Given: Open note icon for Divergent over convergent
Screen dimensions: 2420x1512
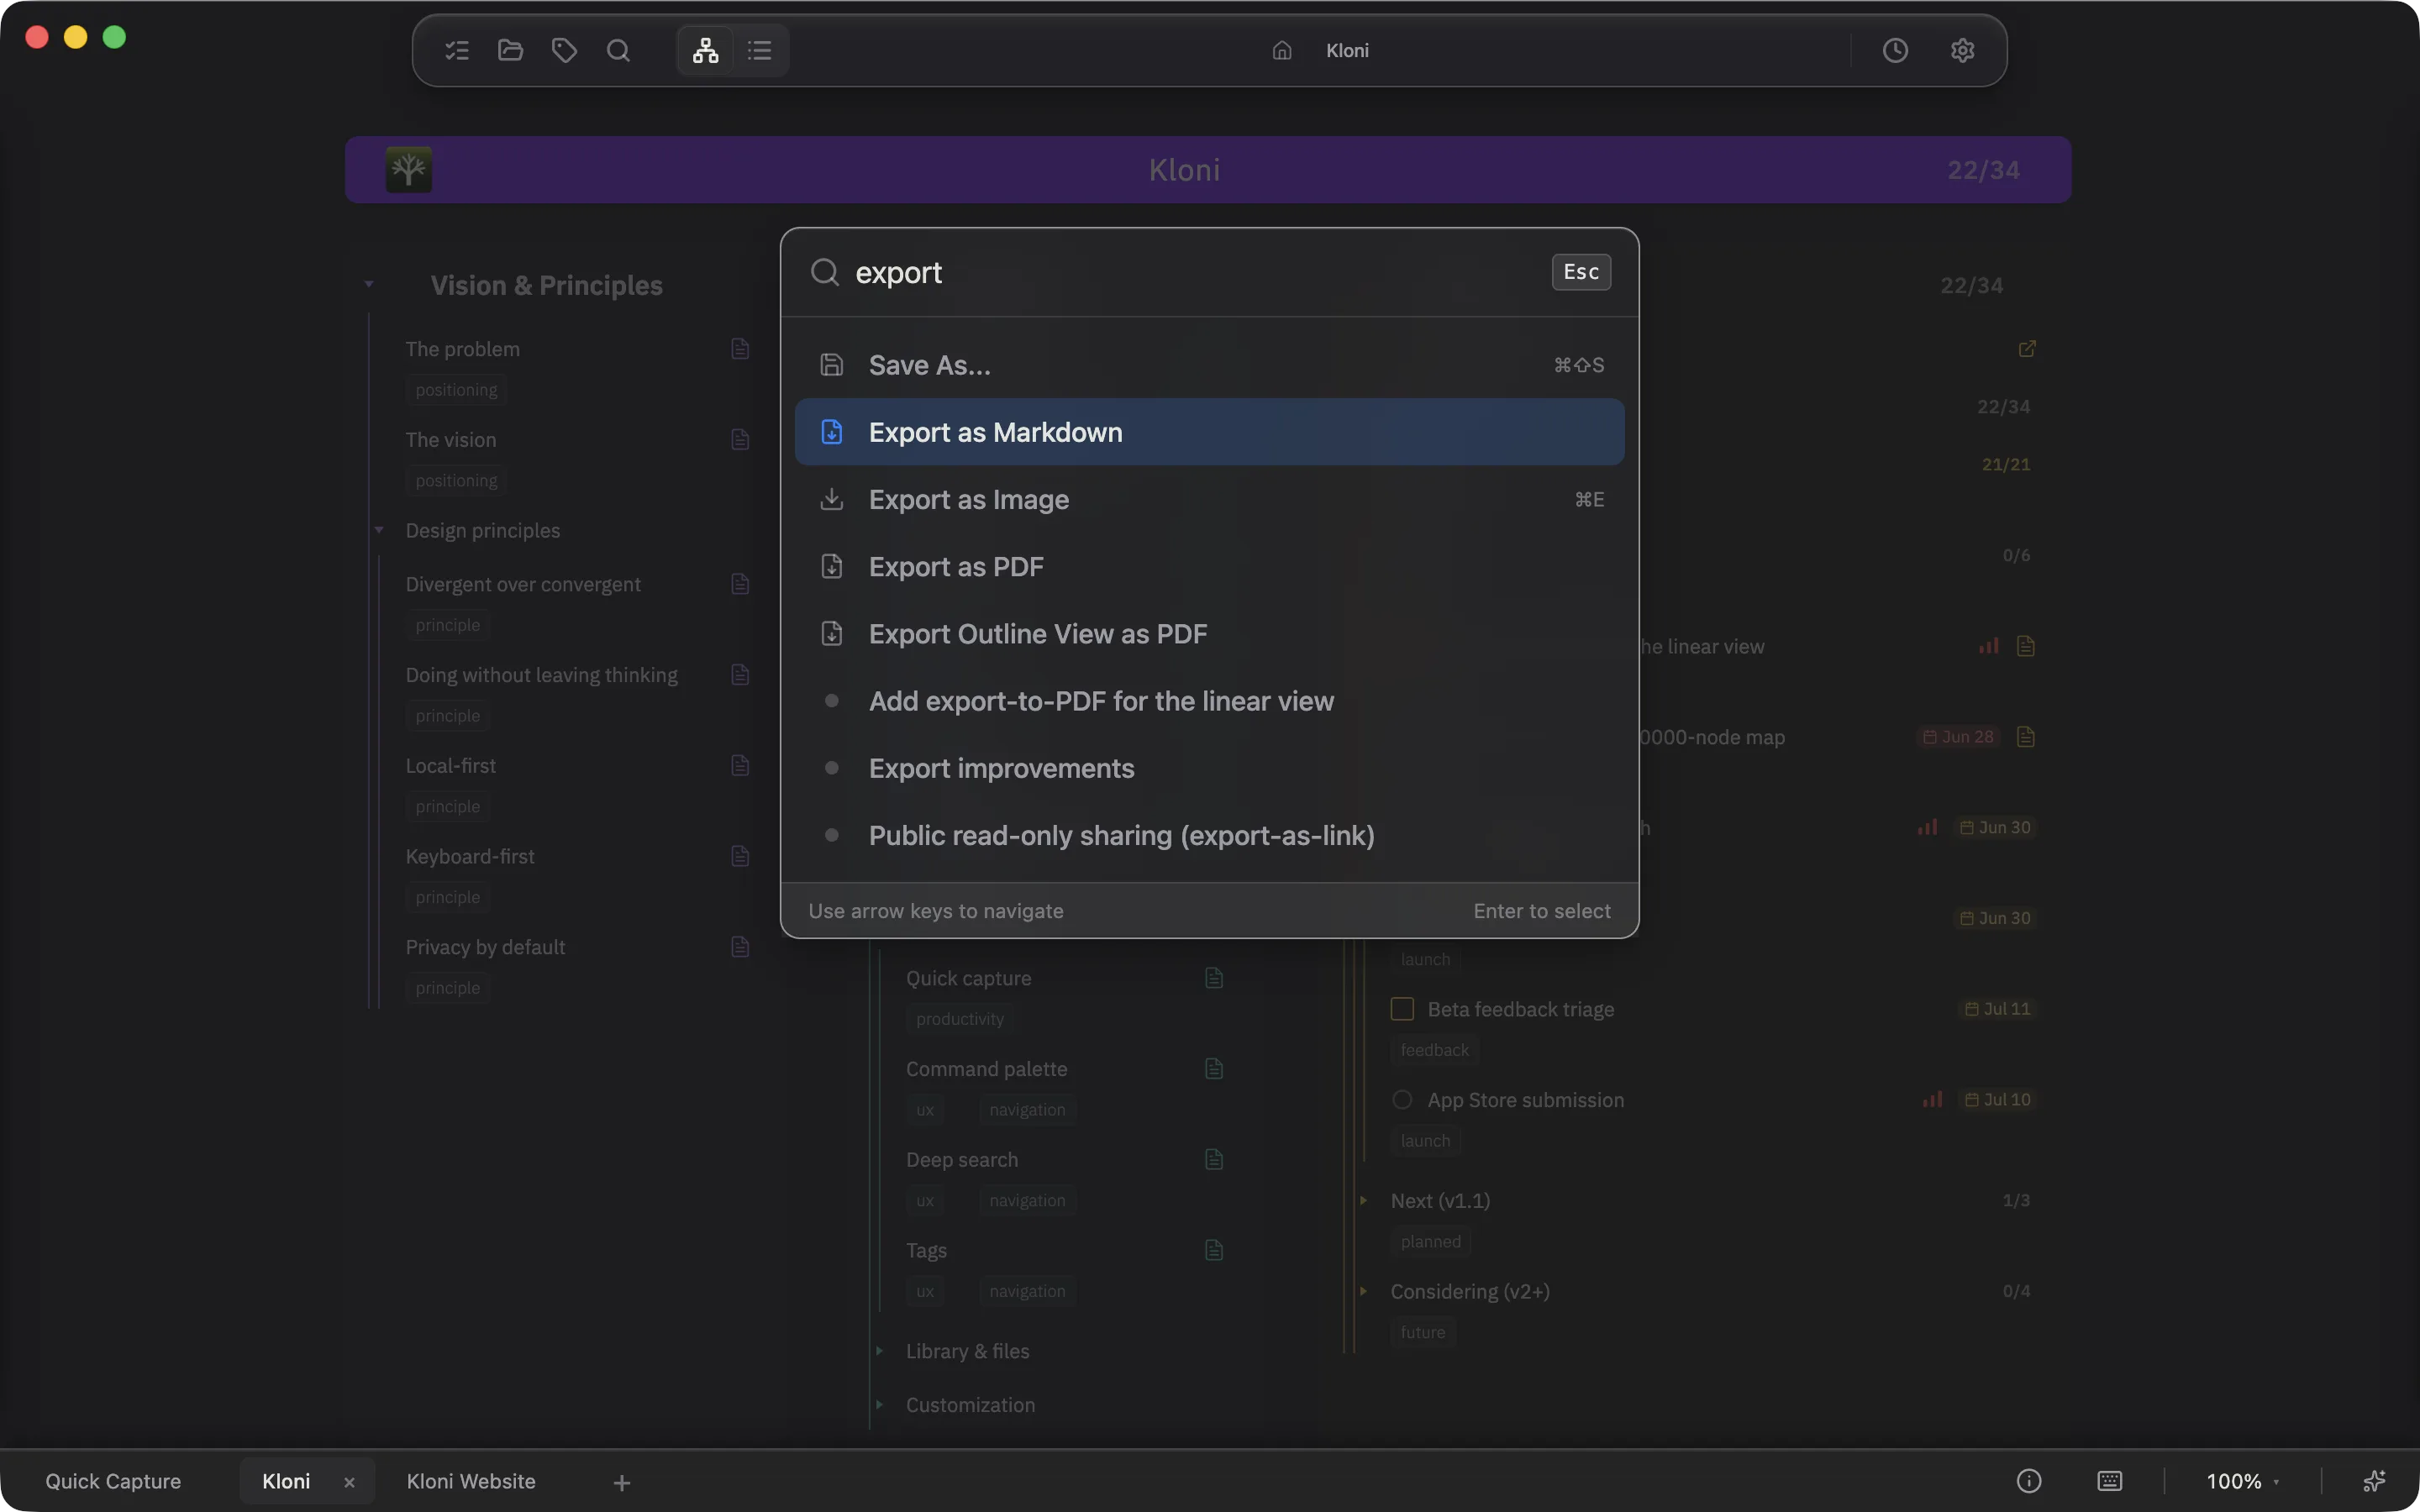Looking at the screenshot, I should click(x=740, y=583).
